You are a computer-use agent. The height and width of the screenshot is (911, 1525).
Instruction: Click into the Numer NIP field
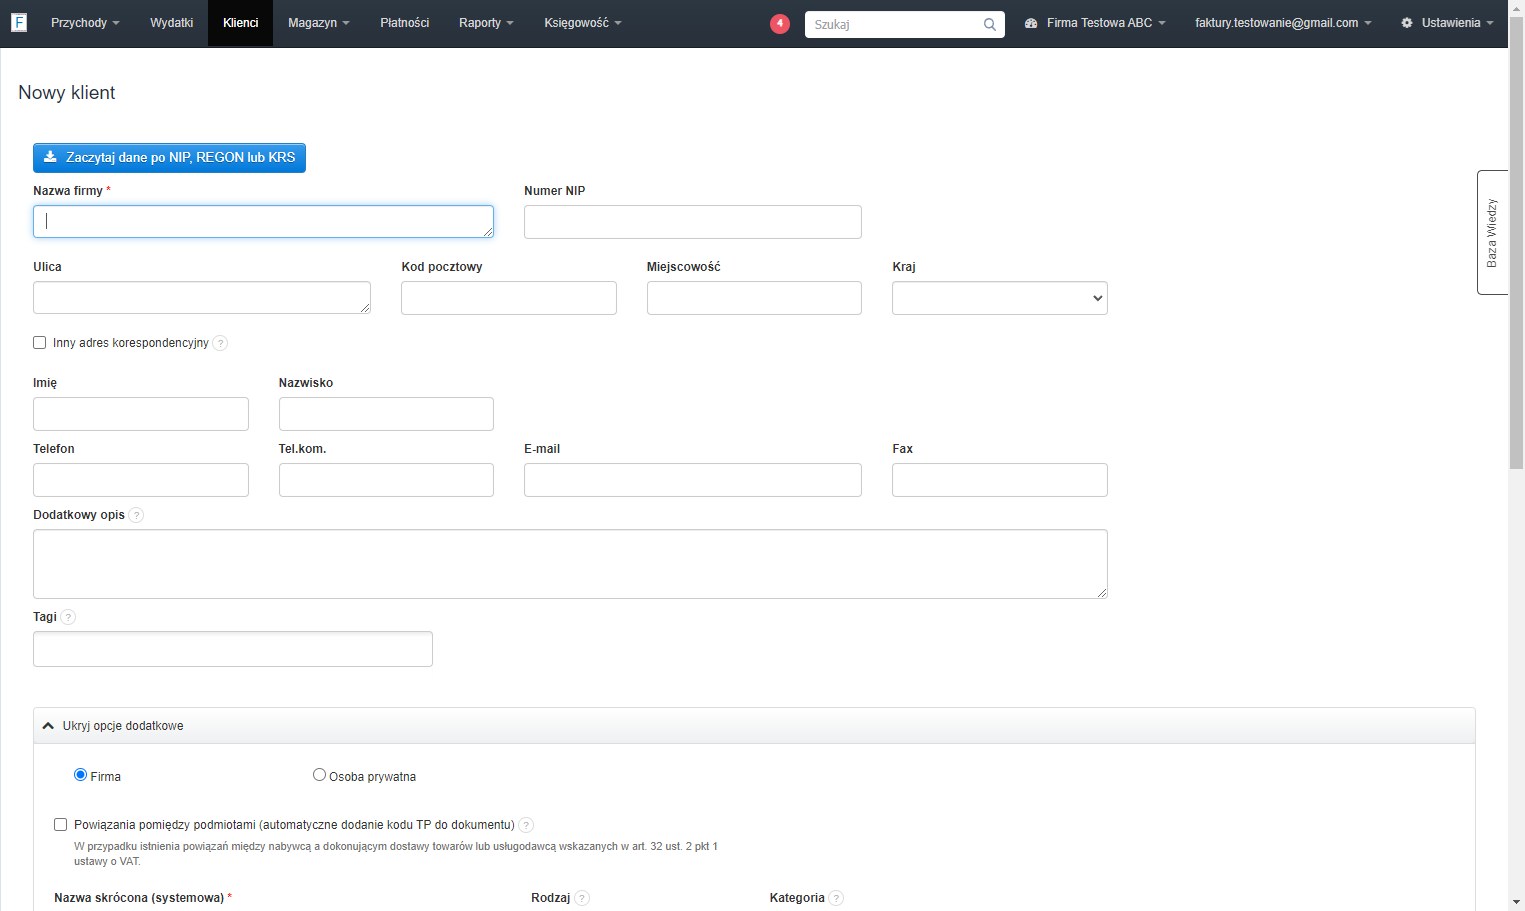pyautogui.click(x=693, y=222)
